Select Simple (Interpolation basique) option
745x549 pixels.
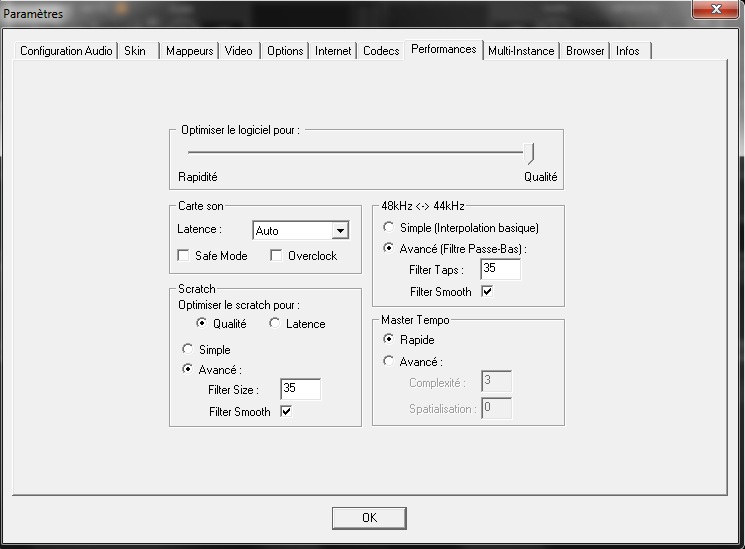(390, 228)
